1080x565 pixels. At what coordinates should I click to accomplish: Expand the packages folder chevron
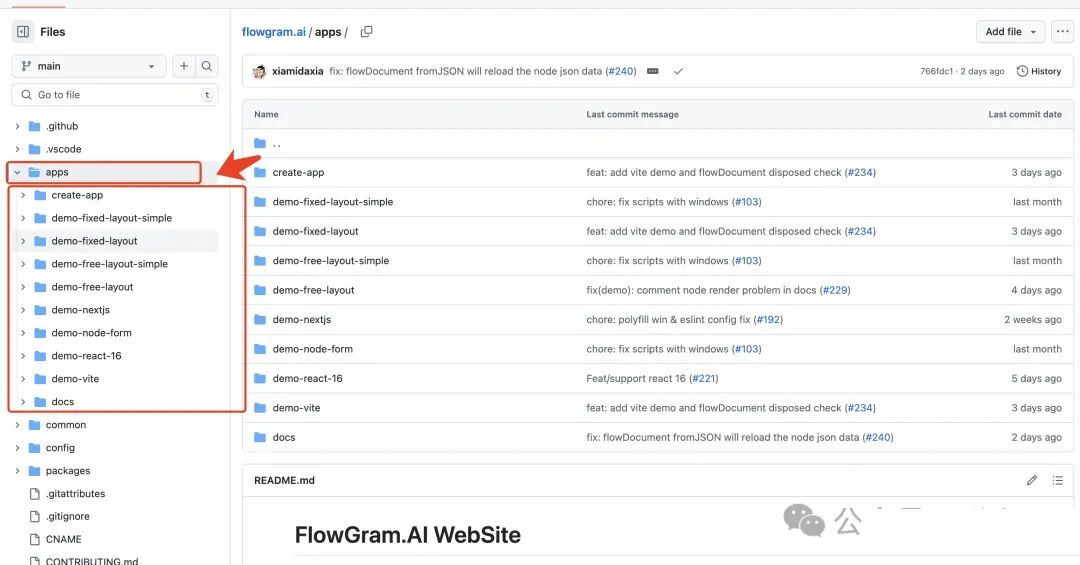coord(17,471)
